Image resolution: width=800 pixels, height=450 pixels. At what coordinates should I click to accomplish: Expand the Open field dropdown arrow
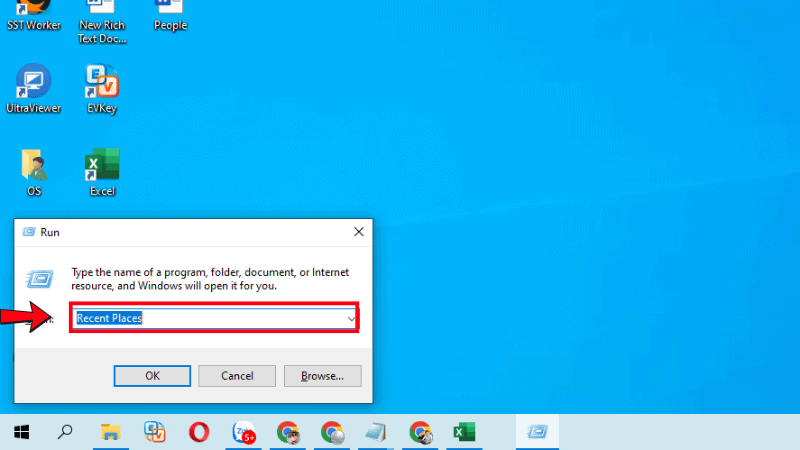tap(351, 318)
